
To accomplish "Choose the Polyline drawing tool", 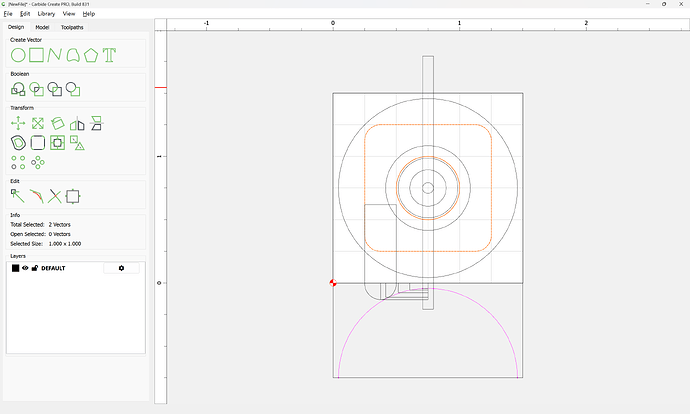I will point(55,55).
